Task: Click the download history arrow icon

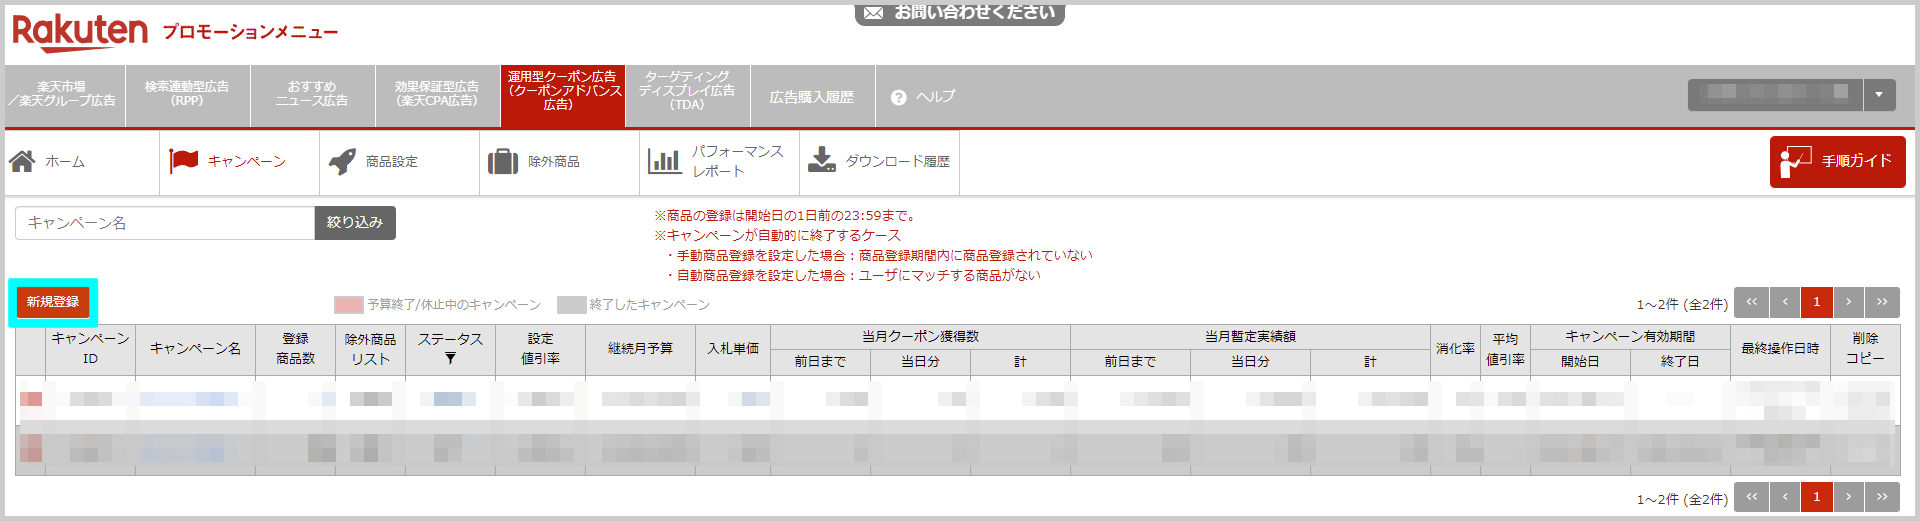Action: pyautogui.click(x=822, y=160)
